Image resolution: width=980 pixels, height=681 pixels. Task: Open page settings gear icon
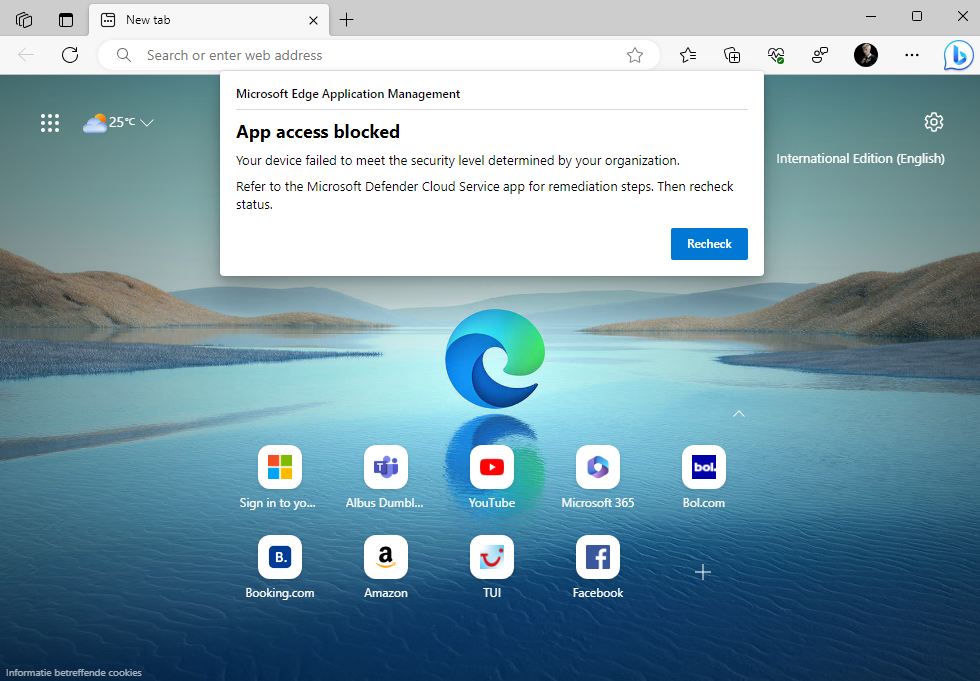pos(934,122)
